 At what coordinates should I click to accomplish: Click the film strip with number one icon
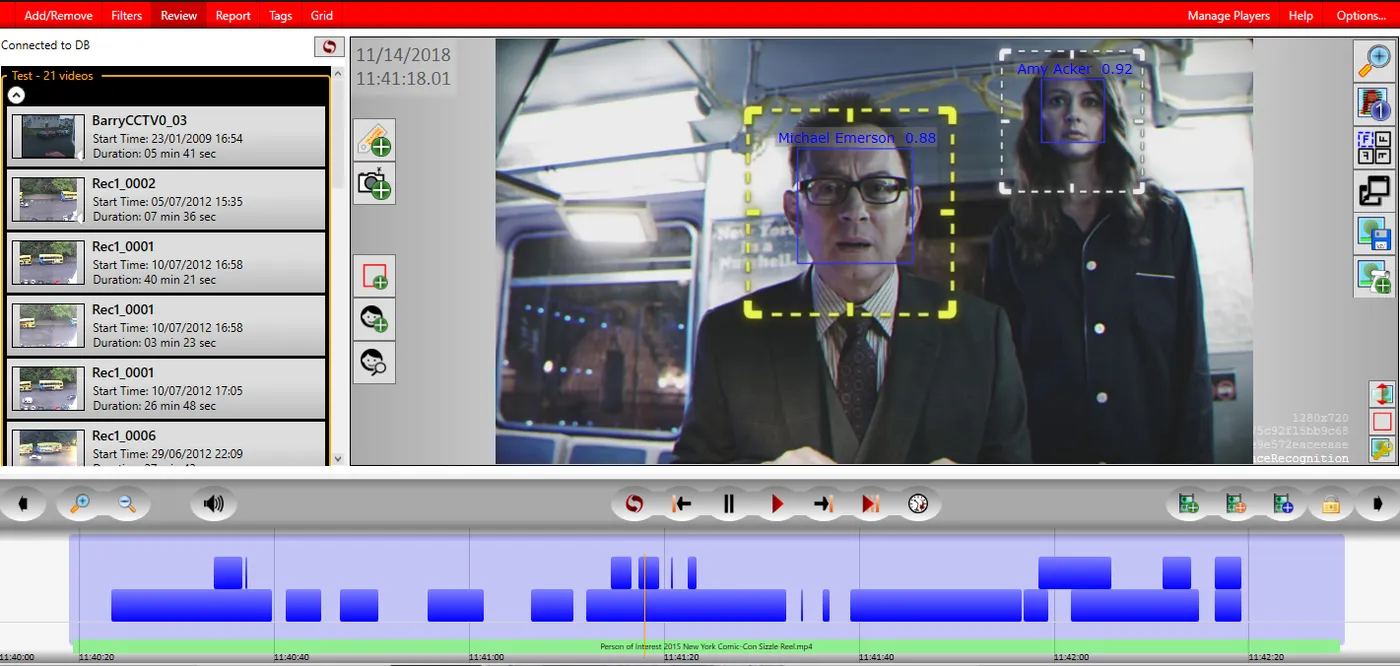[x=1375, y=104]
